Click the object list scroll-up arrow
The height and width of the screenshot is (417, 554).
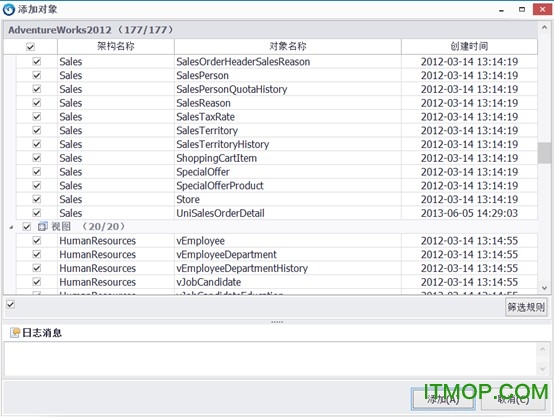pyautogui.click(x=544, y=27)
